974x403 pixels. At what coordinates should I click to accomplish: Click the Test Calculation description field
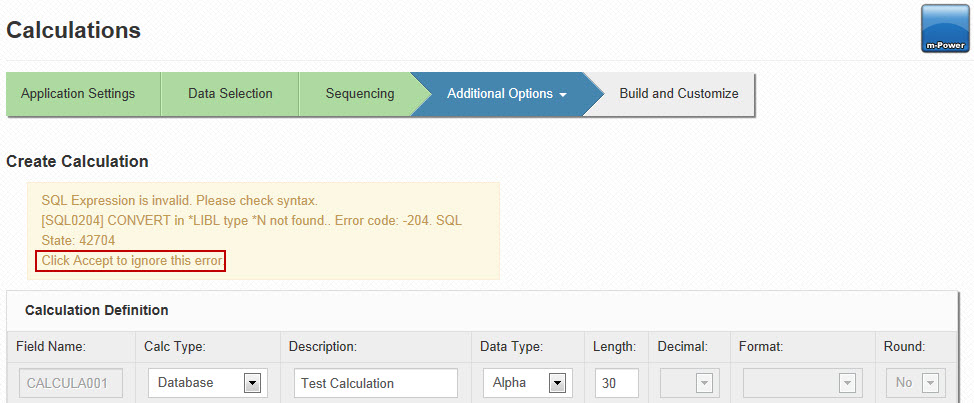click(376, 383)
